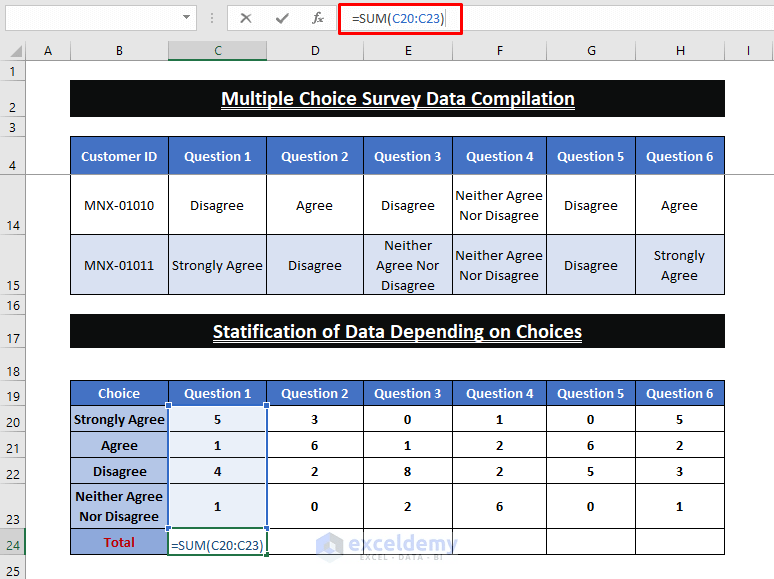Click the Question 3 Disagree count 8
The height and width of the screenshot is (579, 774).
pos(408,471)
